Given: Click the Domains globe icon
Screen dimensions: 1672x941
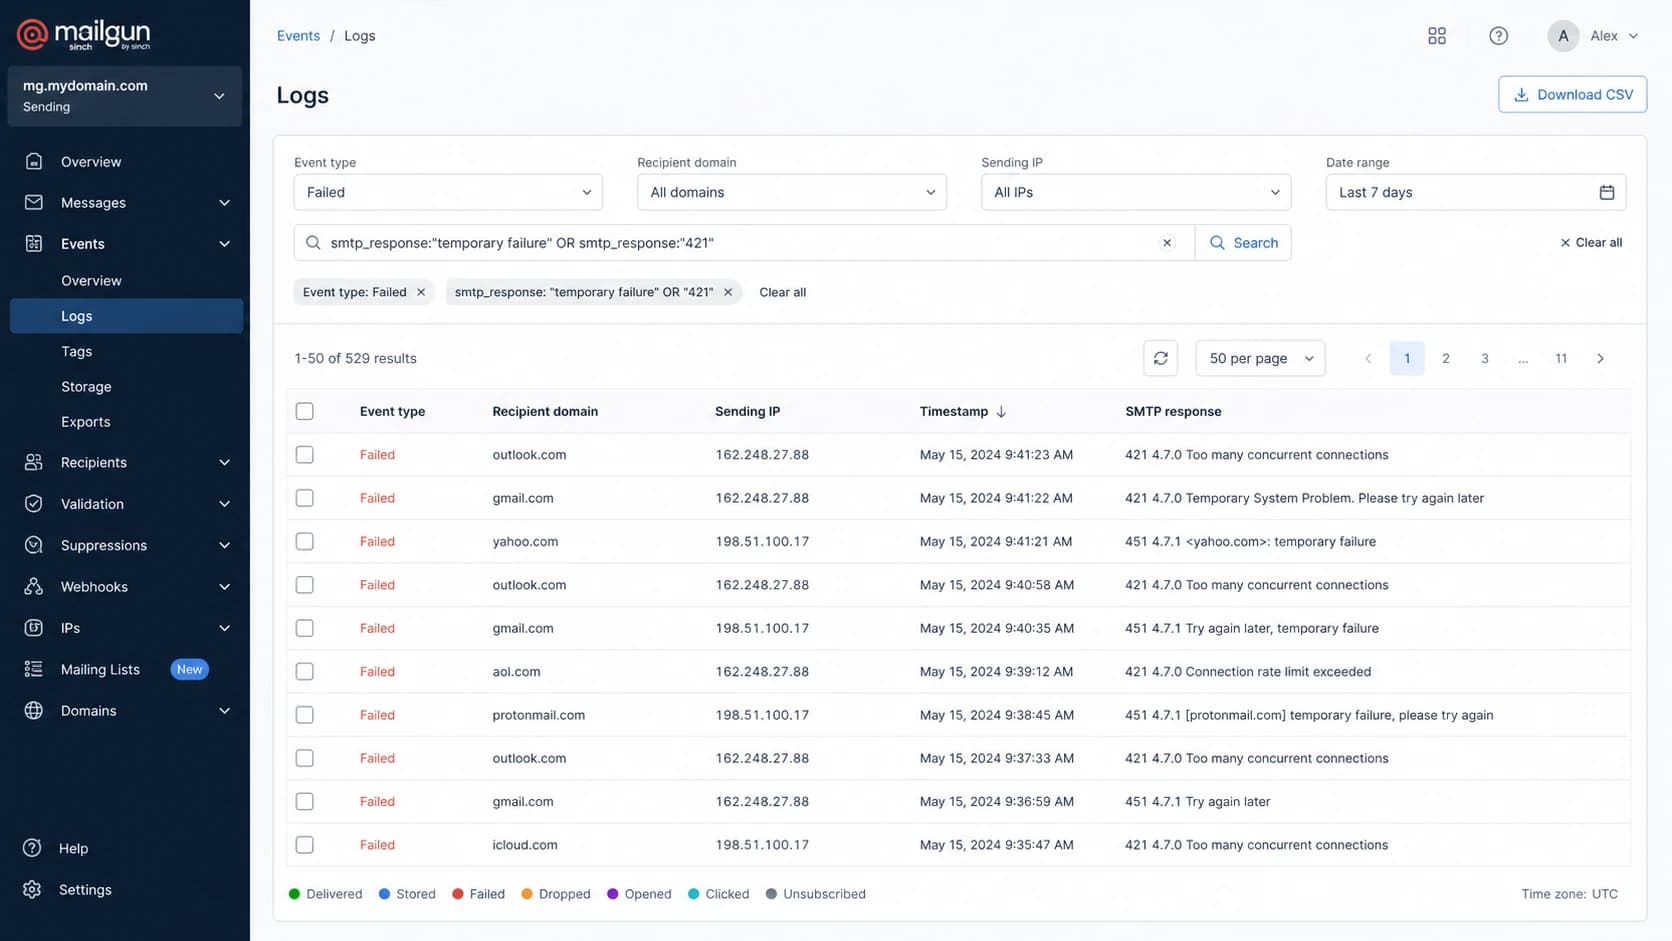Looking at the screenshot, I should pyautogui.click(x=34, y=710).
